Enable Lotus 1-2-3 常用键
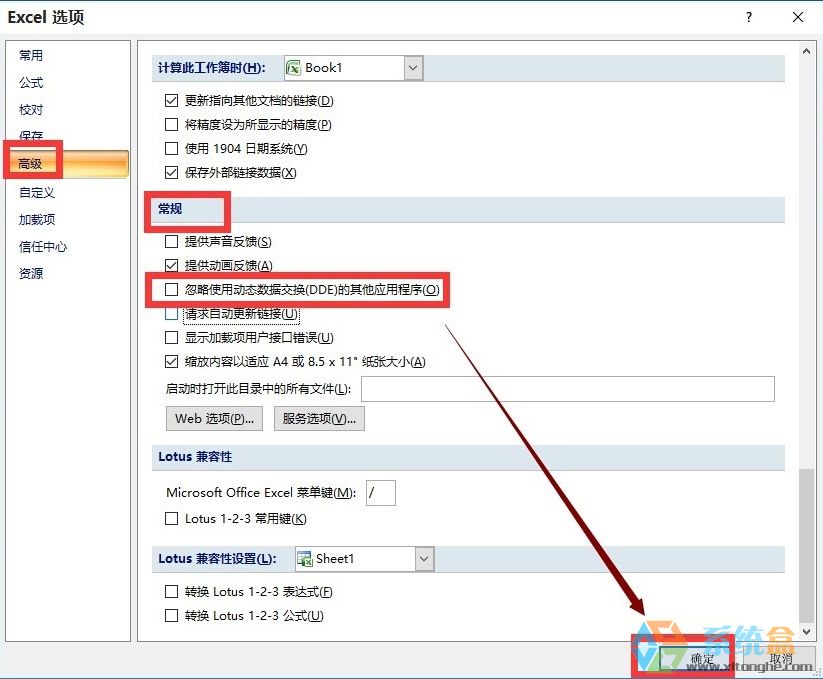Screen dimensions: 823x679 pos(171,519)
